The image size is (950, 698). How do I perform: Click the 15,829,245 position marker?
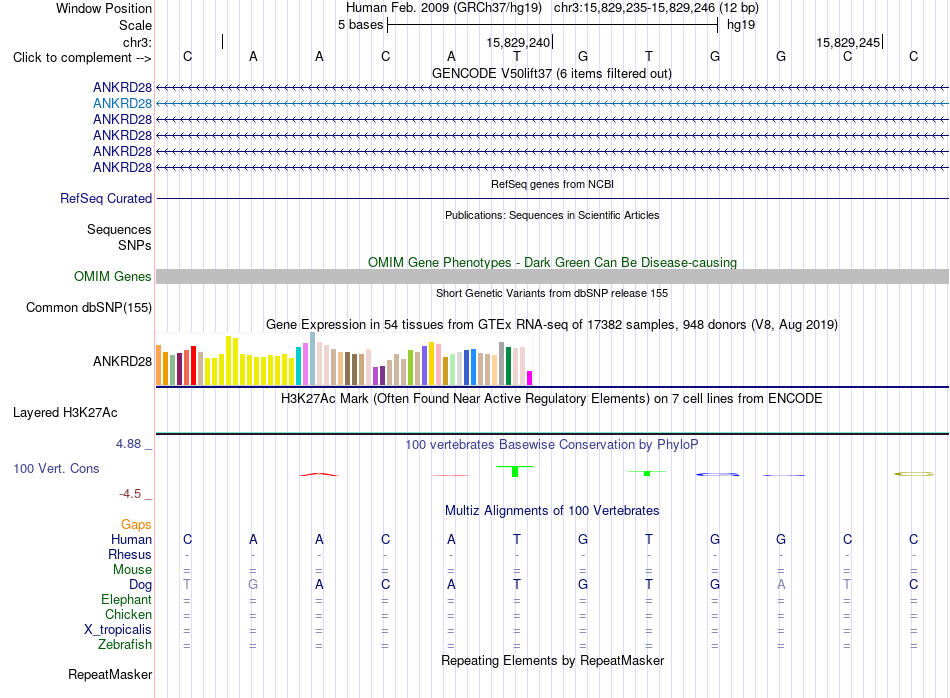(x=849, y=42)
